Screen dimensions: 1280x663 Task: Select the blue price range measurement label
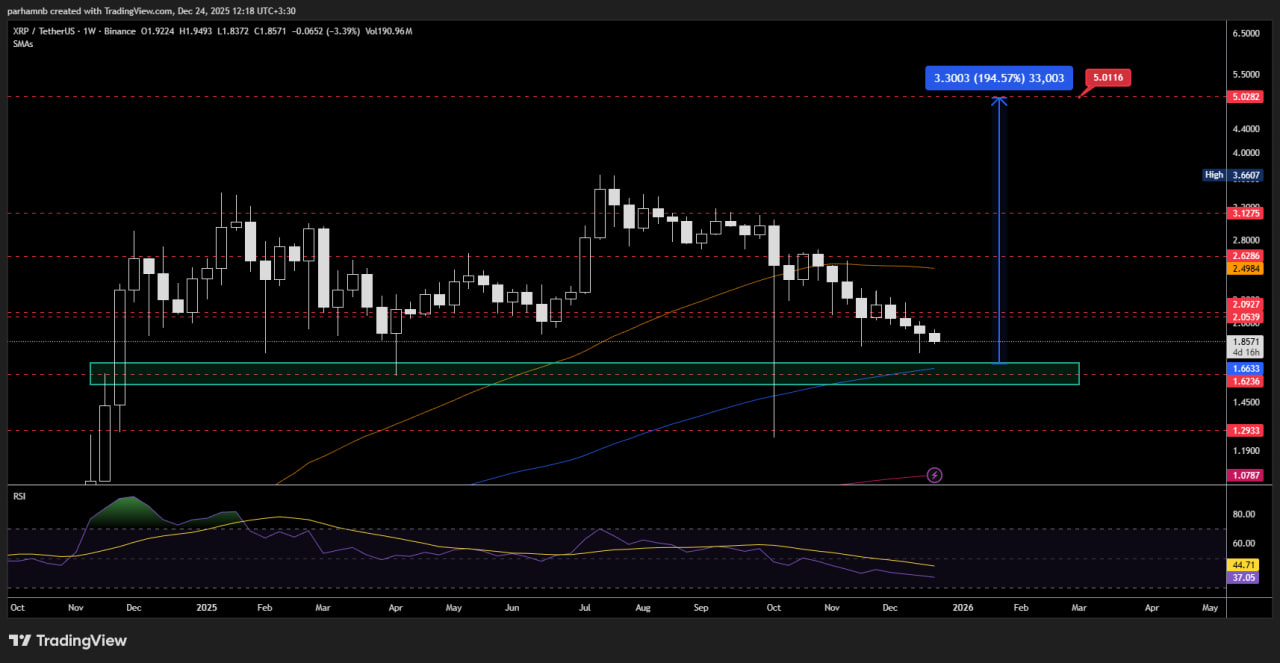(x=999, y=78)
